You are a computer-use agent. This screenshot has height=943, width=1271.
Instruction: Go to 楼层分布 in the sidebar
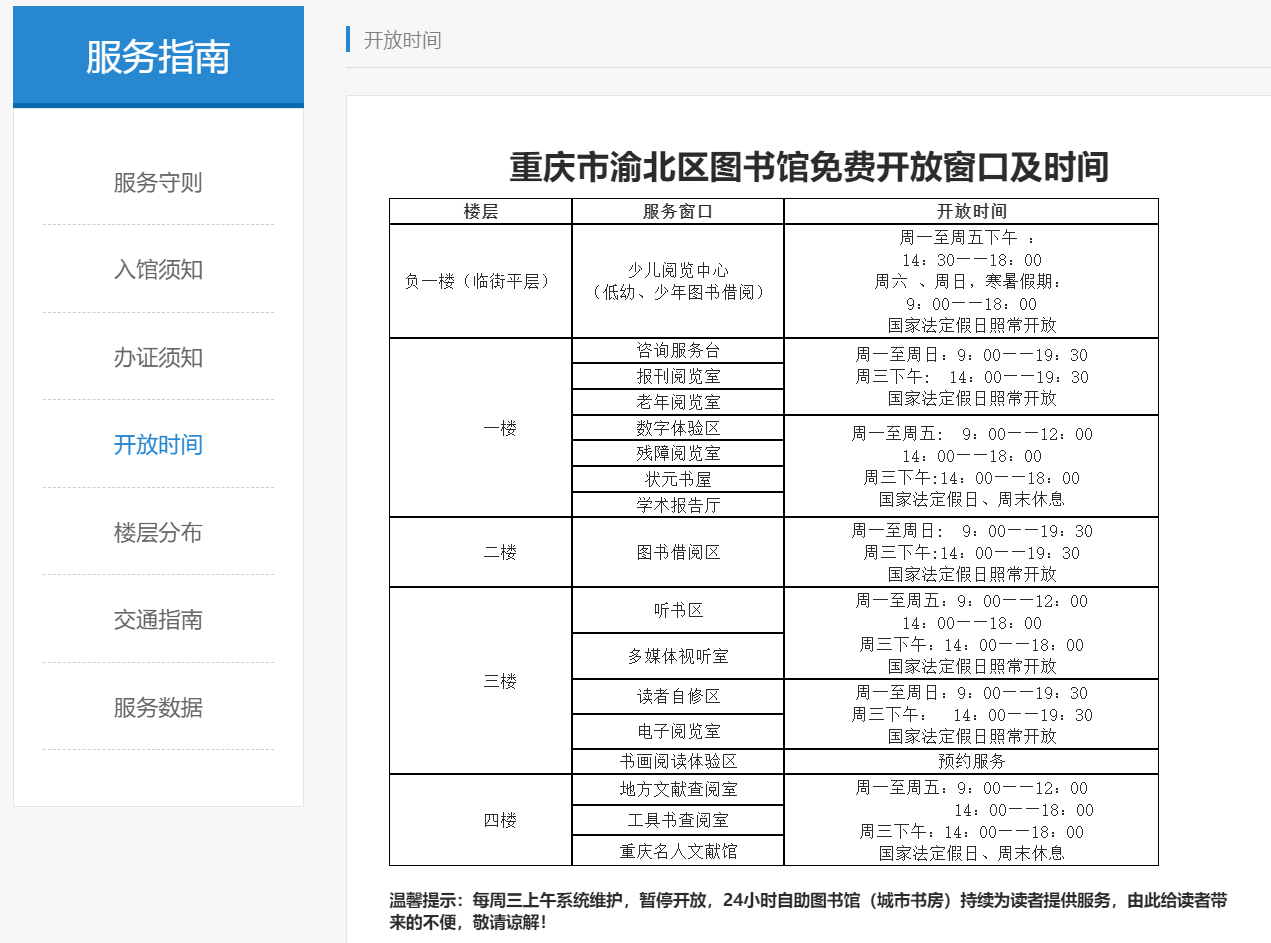tap(158, 533)
